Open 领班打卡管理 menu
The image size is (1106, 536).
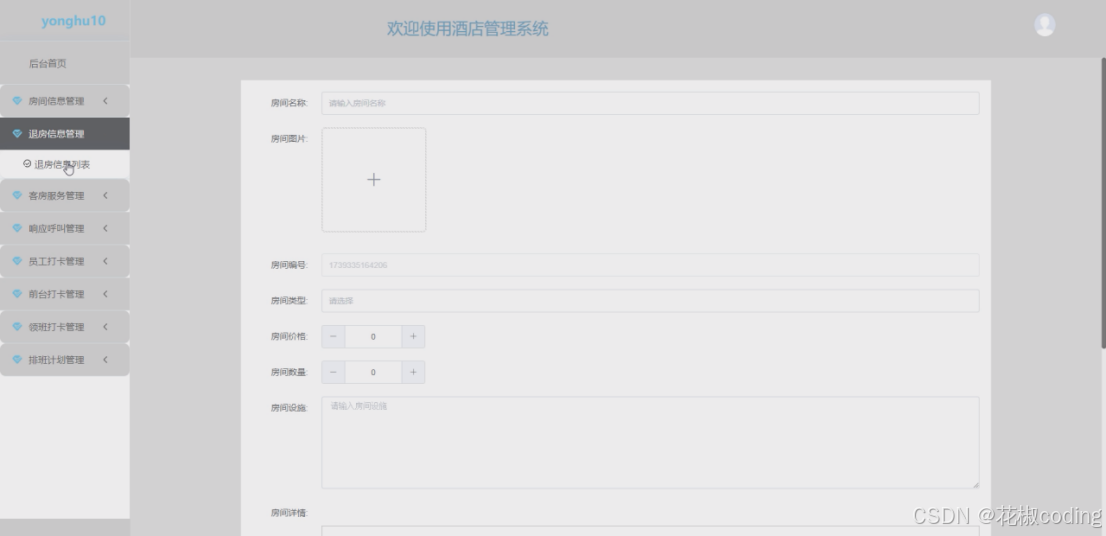(x=65, y=327)
